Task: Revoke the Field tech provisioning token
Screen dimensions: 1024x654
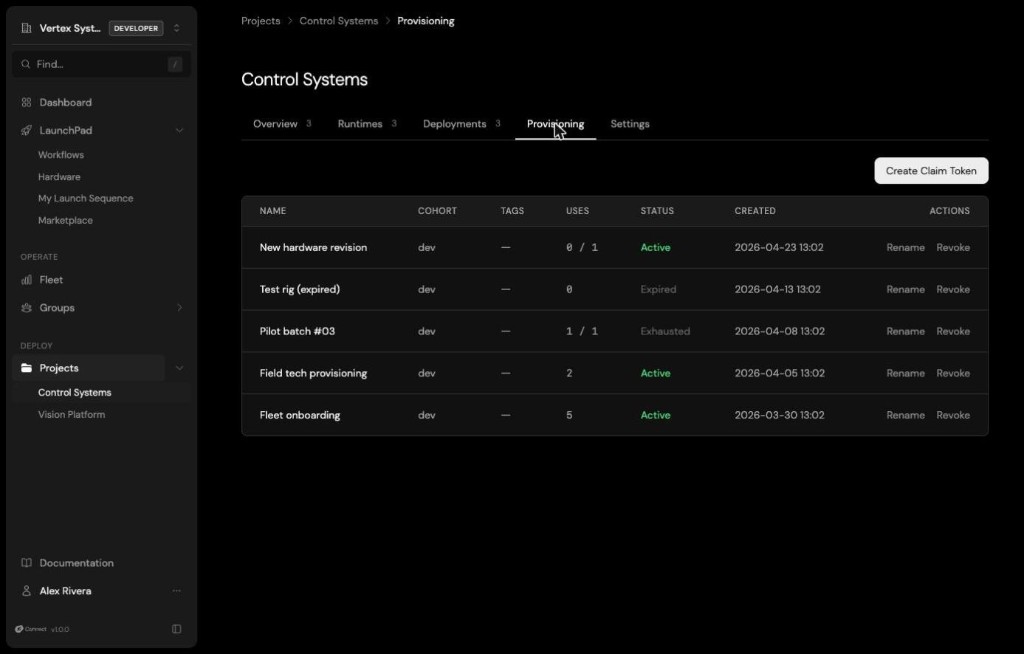Action: pyautogui.click(x=953, y=373)
